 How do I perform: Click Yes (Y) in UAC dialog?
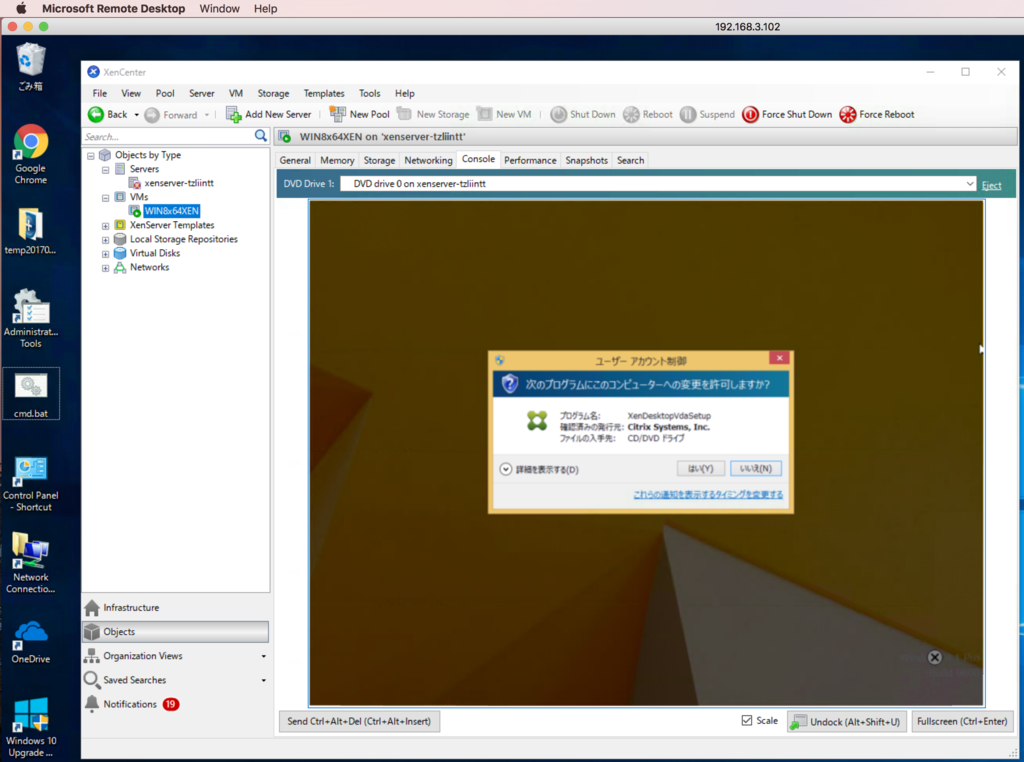pos(701,469)
